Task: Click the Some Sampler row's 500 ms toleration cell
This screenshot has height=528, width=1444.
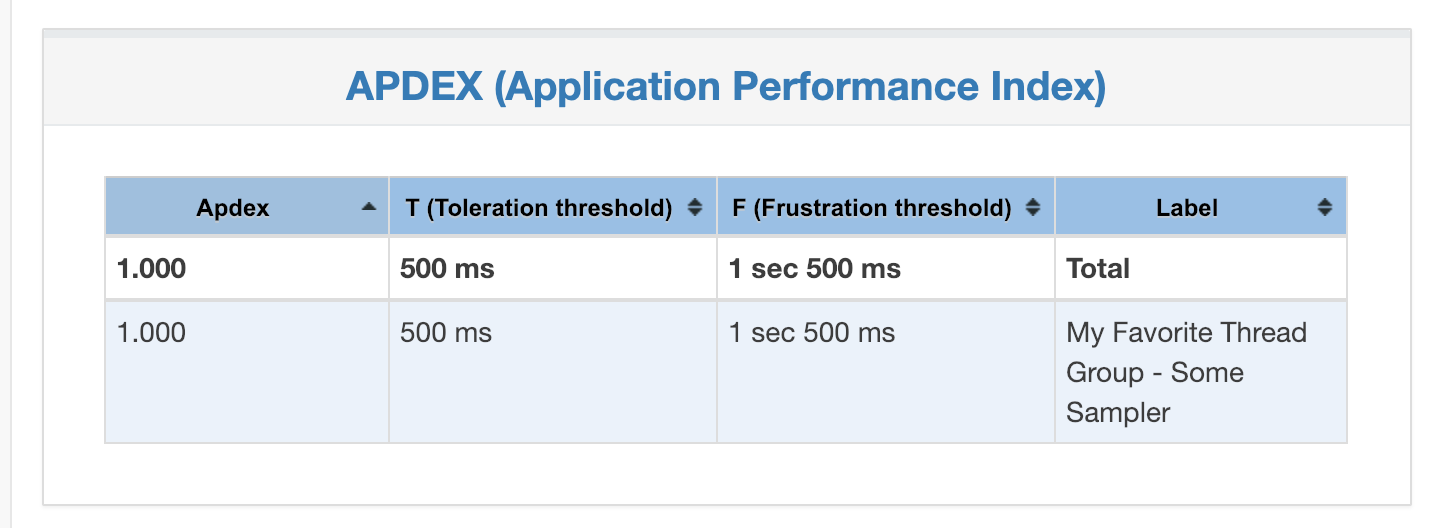Action: coord(446,333)
